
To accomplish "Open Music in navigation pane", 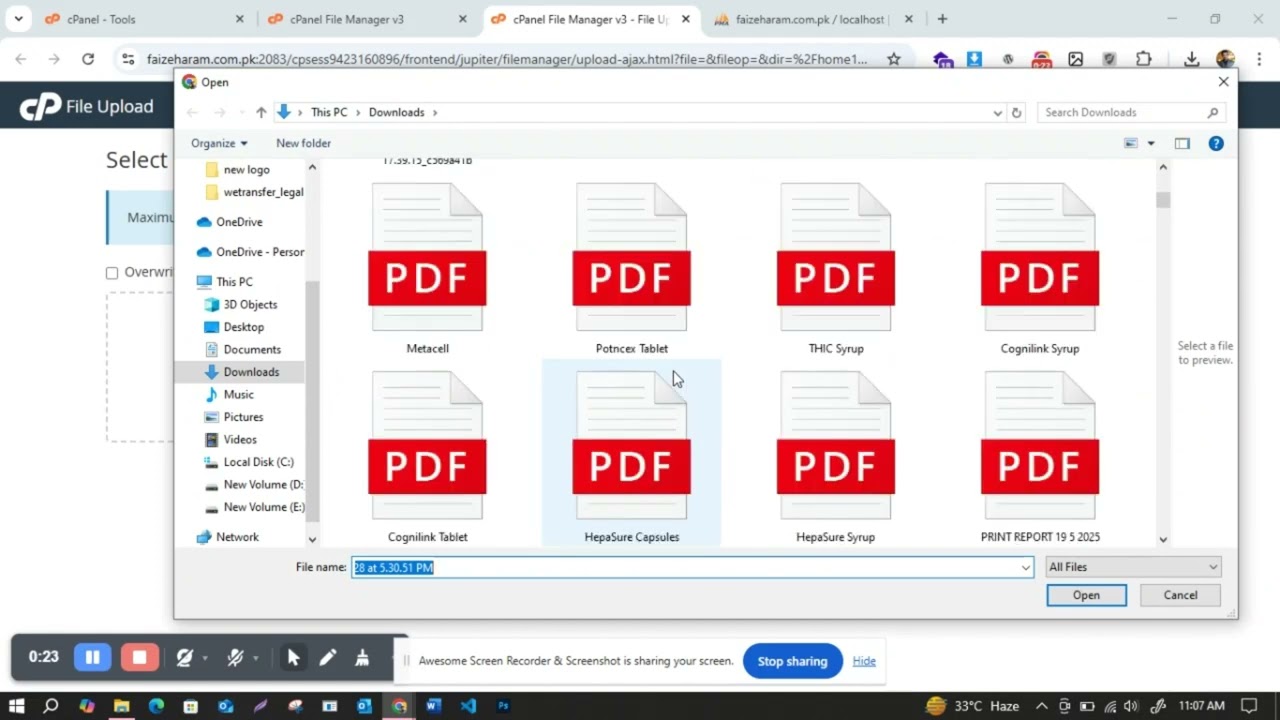I will [x=229, y=394].
